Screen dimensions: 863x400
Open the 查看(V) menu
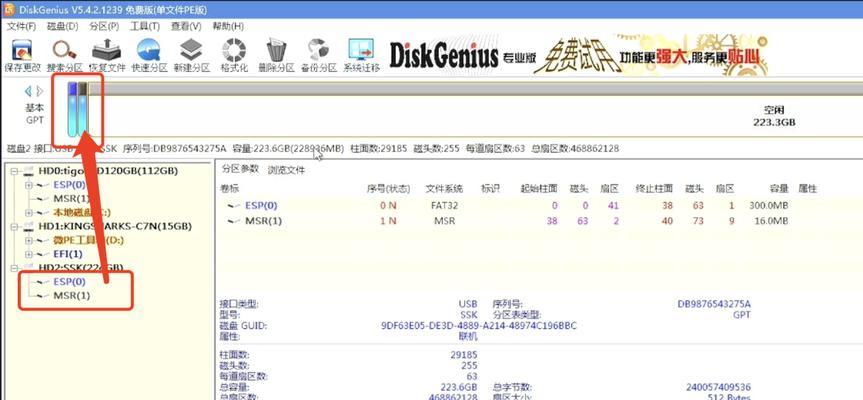pos(186,26)
